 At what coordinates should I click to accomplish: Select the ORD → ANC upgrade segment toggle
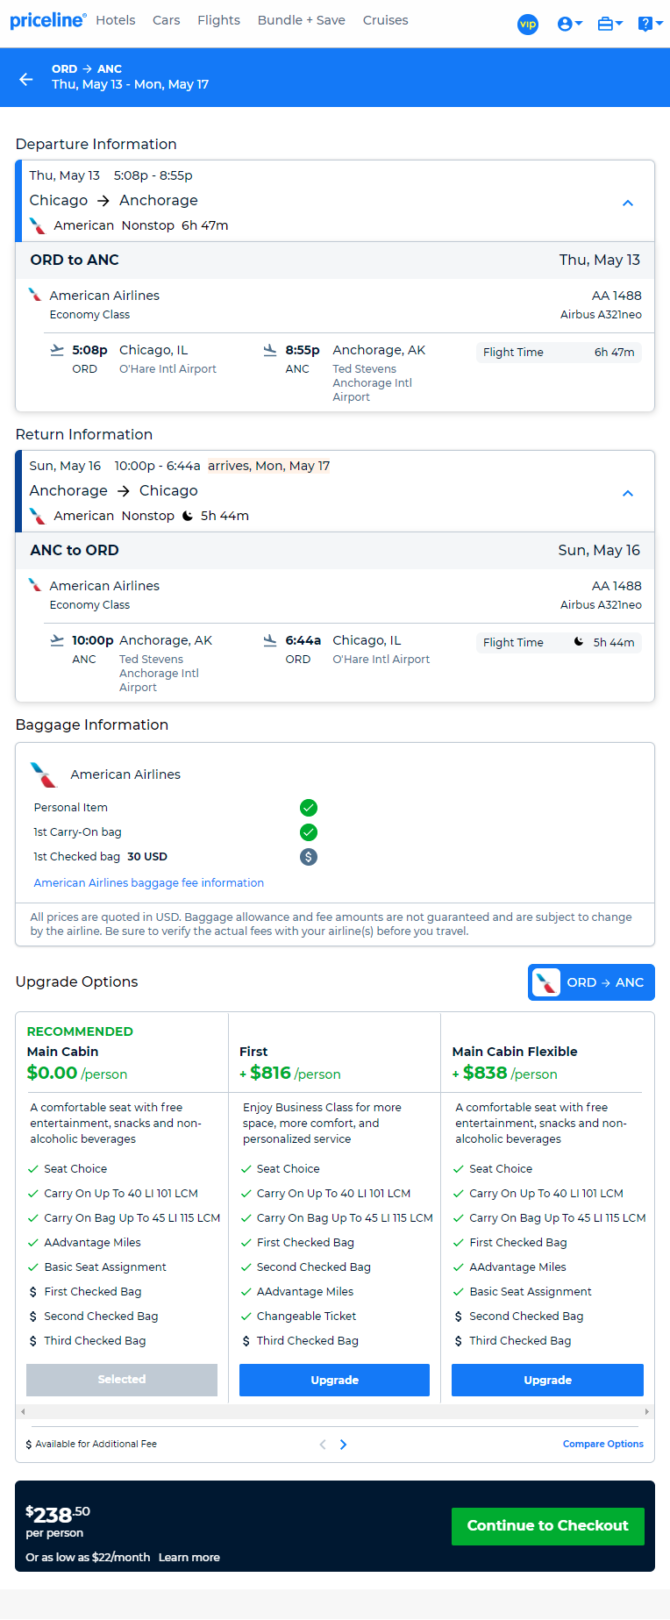[591, 982]
